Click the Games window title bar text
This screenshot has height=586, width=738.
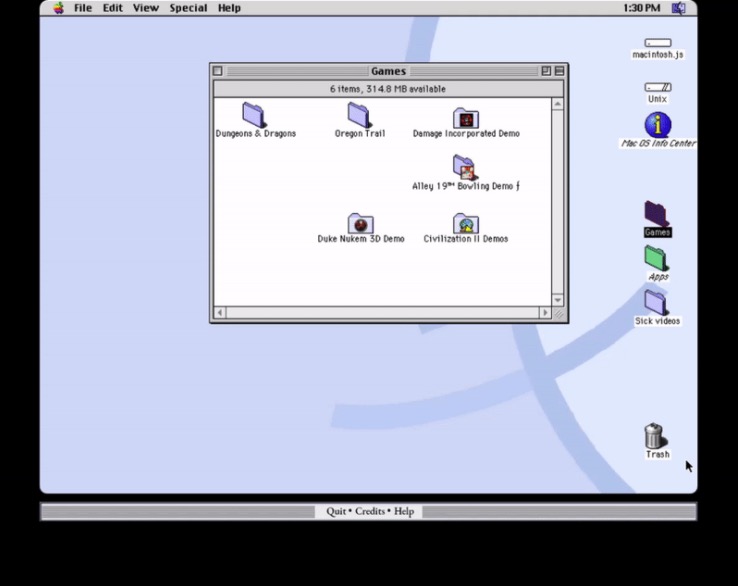[x=388, y=71]
